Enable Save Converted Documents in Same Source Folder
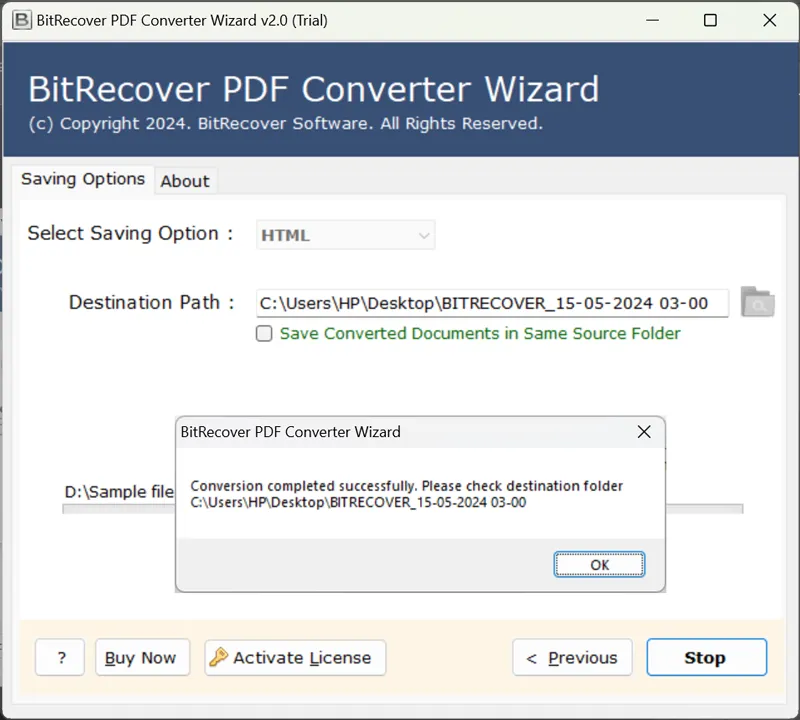Image resolution: width=800 pixels, height=720 pixels. click(264, 334)
